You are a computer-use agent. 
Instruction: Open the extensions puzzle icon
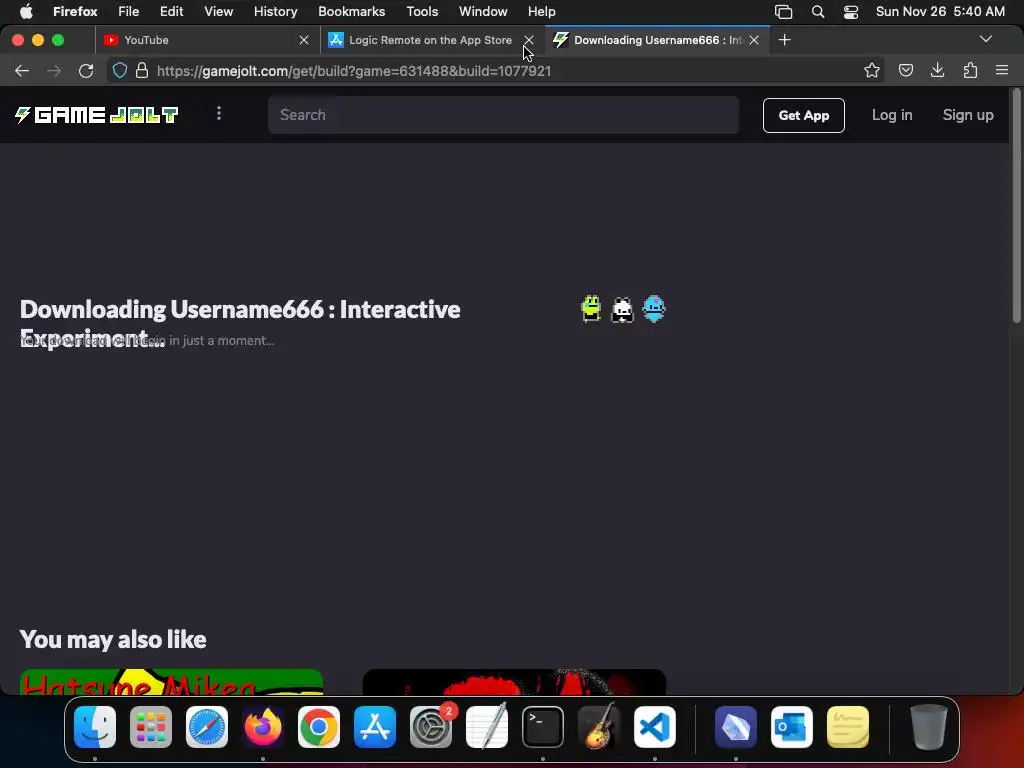tap(970, 71)
